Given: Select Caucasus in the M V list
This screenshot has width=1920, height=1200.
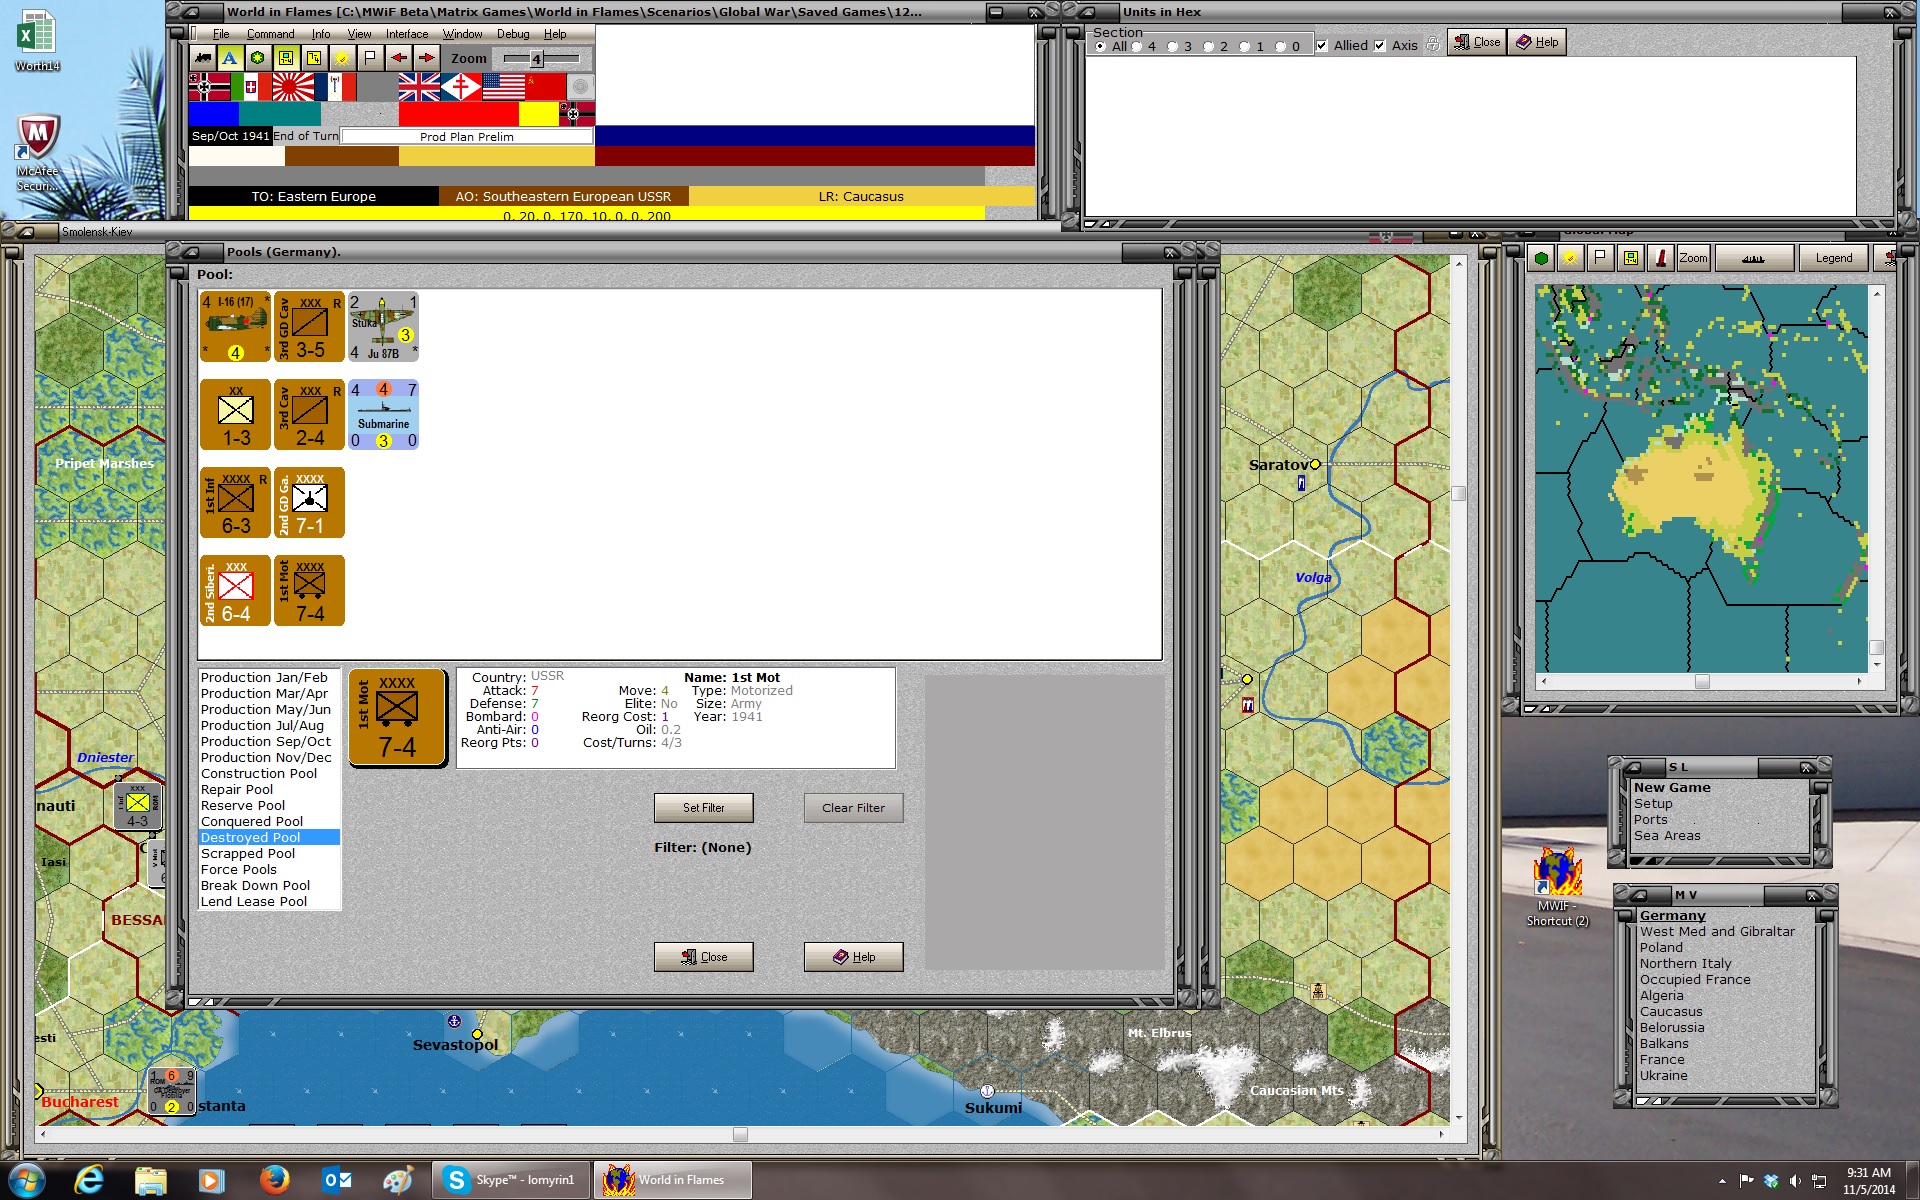Looking at the screenshot, I should 1671,1011.
